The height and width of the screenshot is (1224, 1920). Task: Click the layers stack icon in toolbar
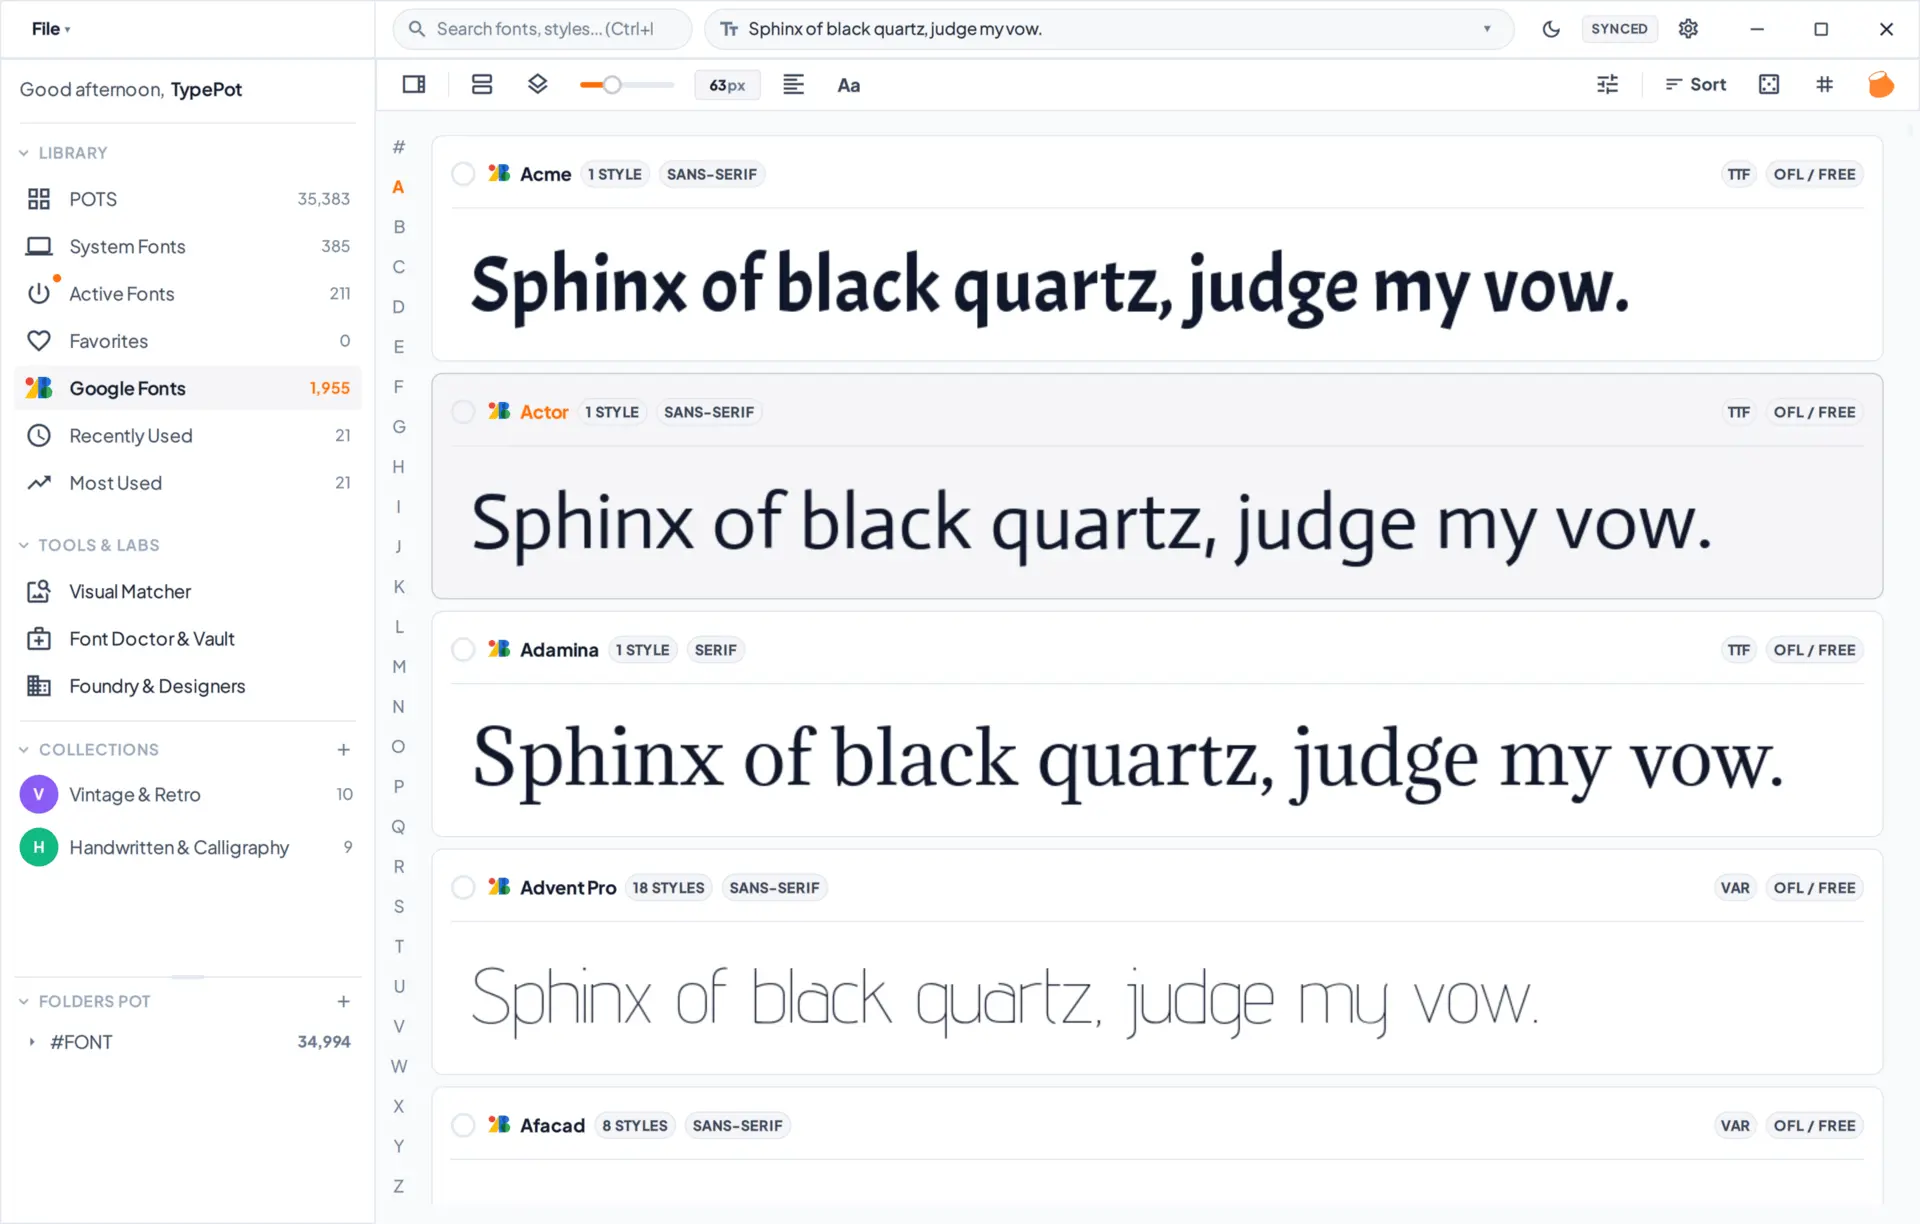coord(538,85)
